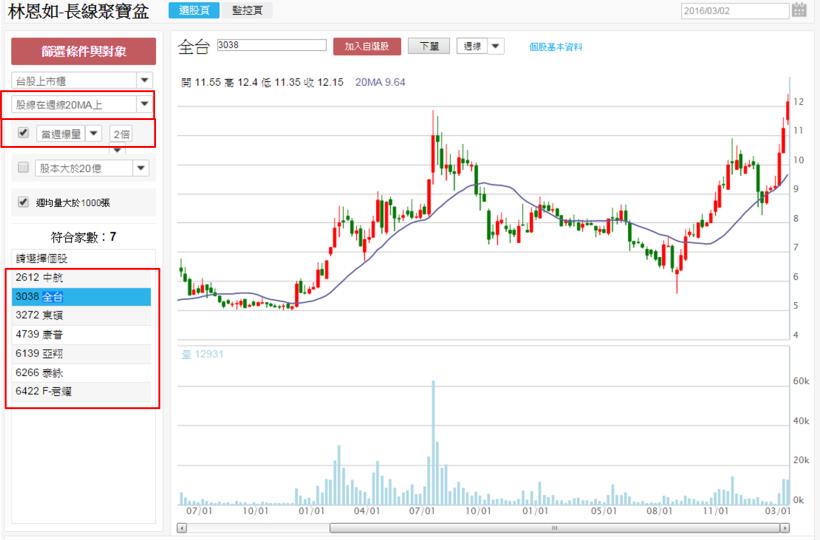This screenshot has height=540, width=820.
Task: Select stock 3272 東碩 in the list
Action: click(82, 315)
